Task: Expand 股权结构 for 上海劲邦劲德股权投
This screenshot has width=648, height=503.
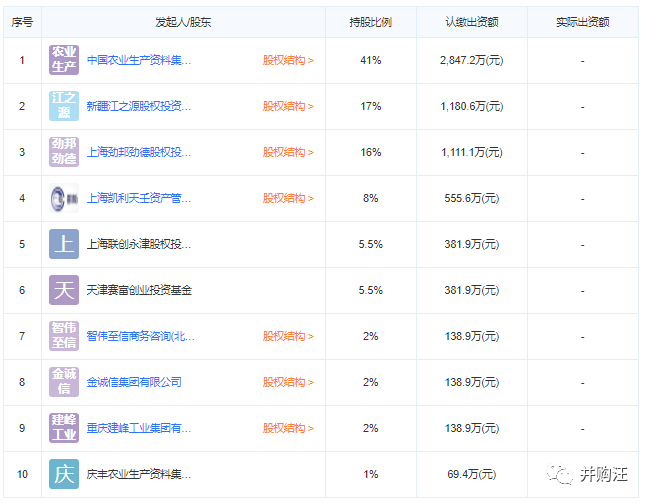Action: tap(288, 152)
